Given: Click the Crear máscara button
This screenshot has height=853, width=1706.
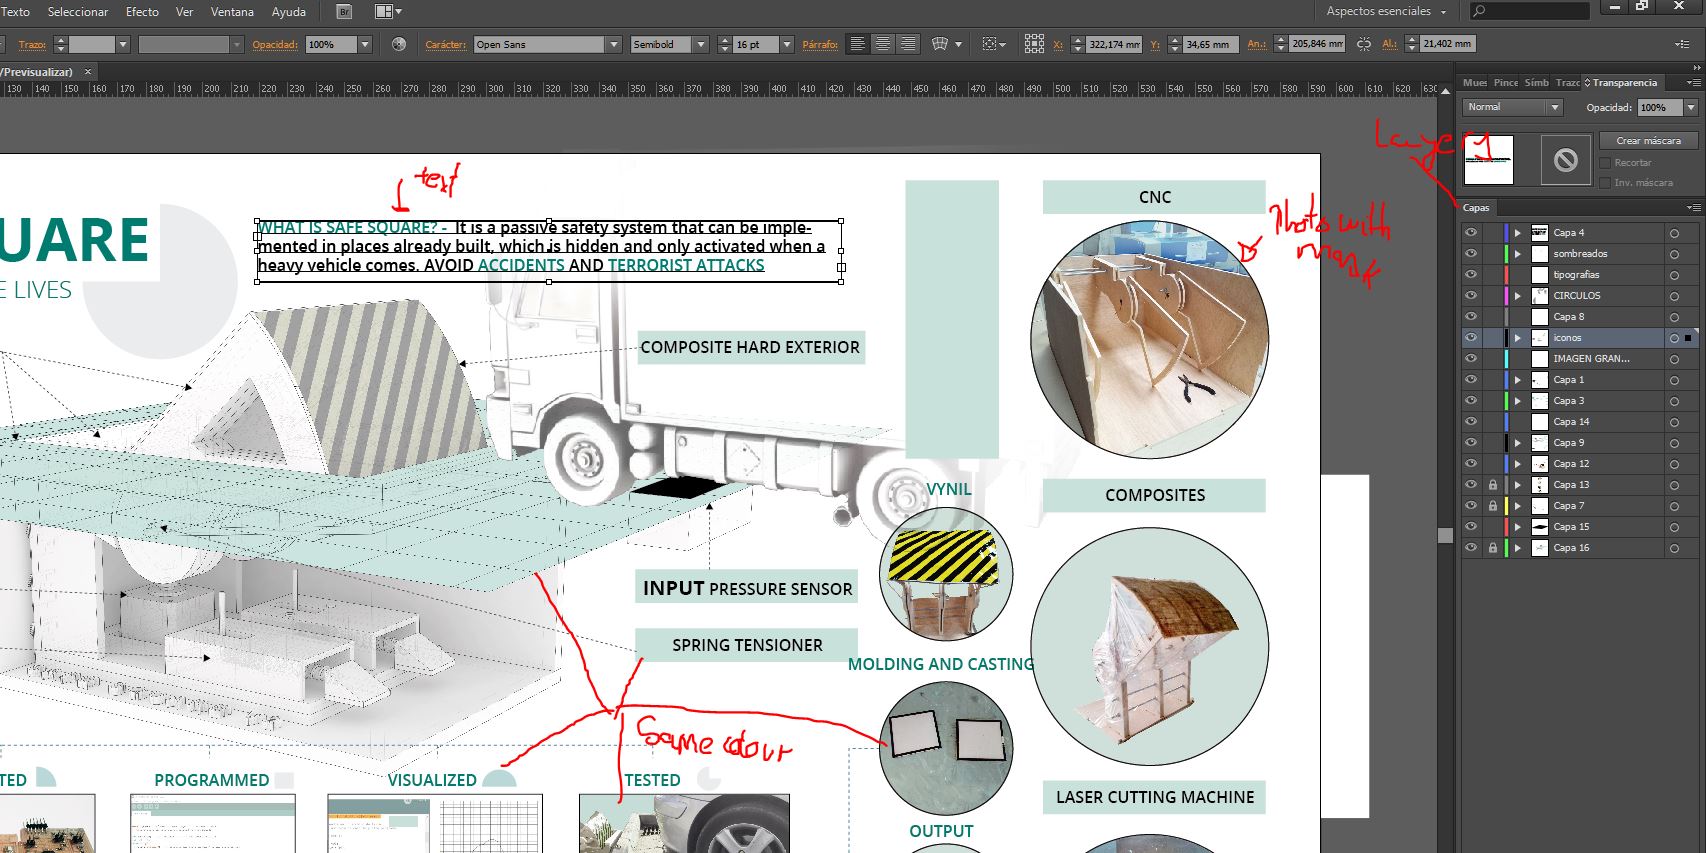Looking at the screenshot, I should (x=1648, y=141).
